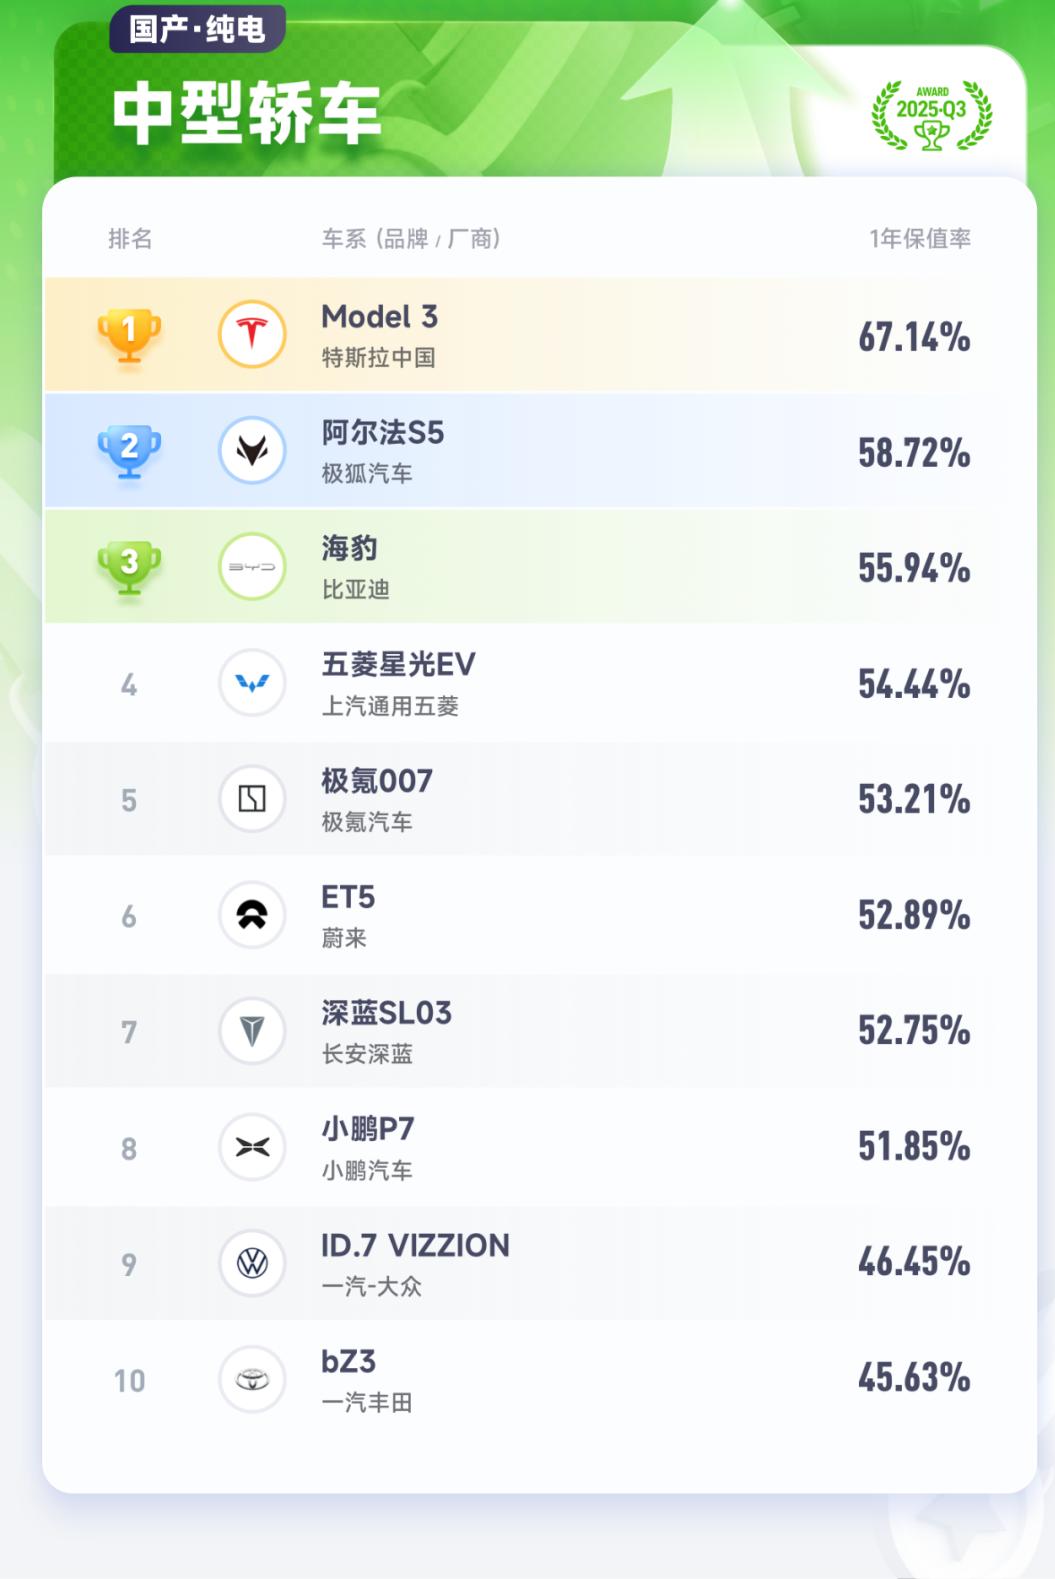Click the 1年保值率 column header

click(x=920, y=238)
